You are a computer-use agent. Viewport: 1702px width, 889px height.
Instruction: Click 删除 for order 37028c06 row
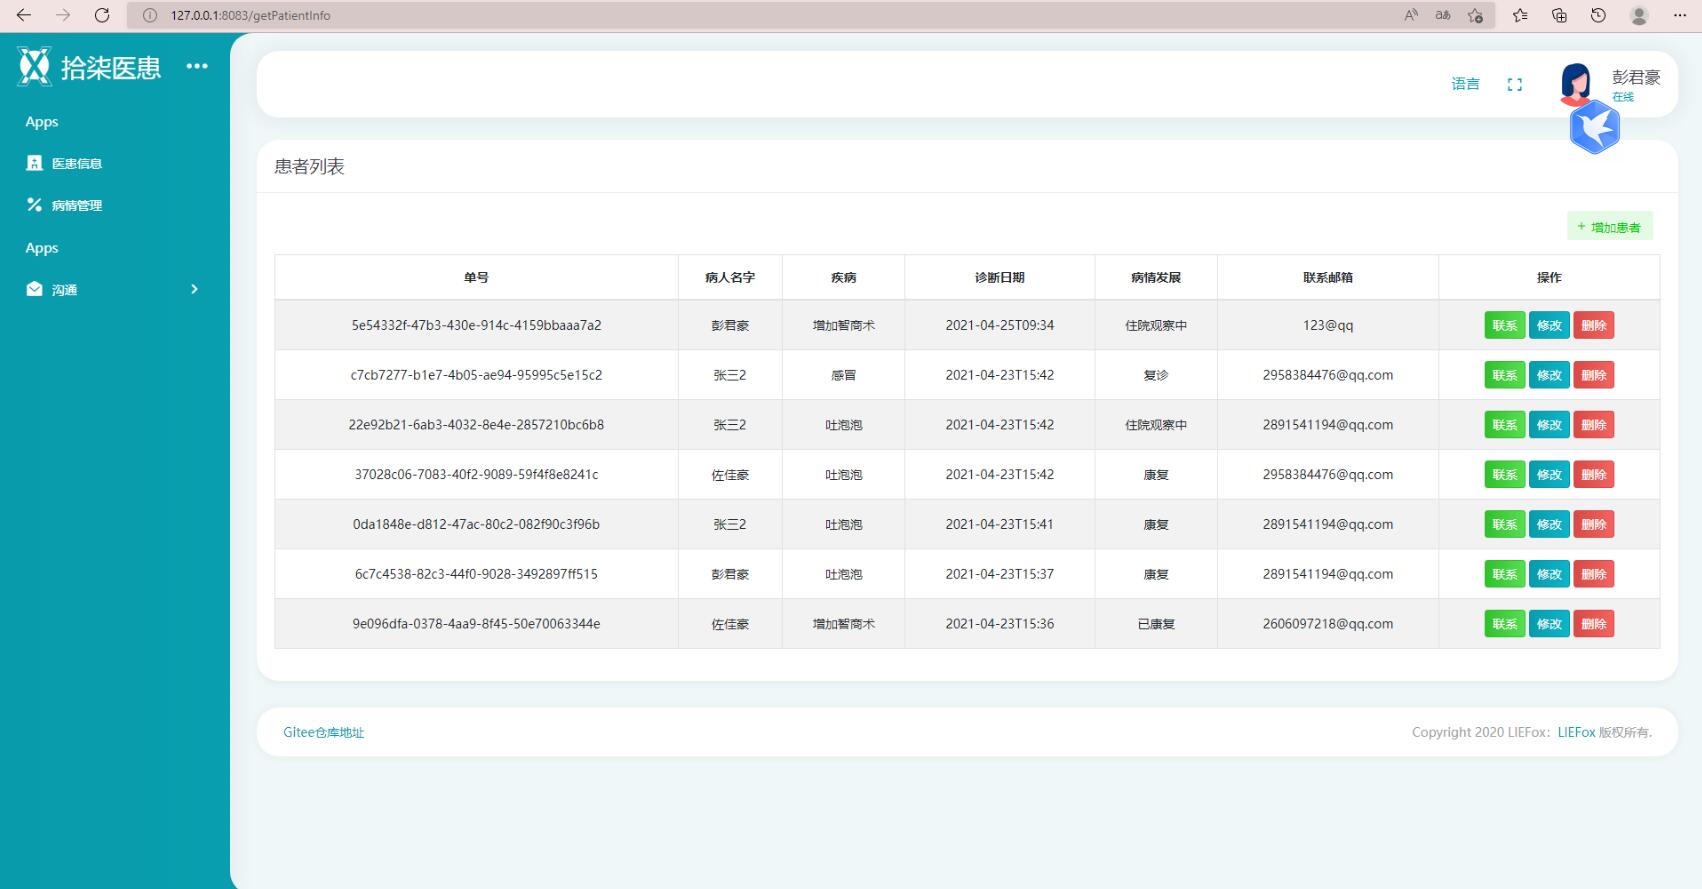[1593, 475]
